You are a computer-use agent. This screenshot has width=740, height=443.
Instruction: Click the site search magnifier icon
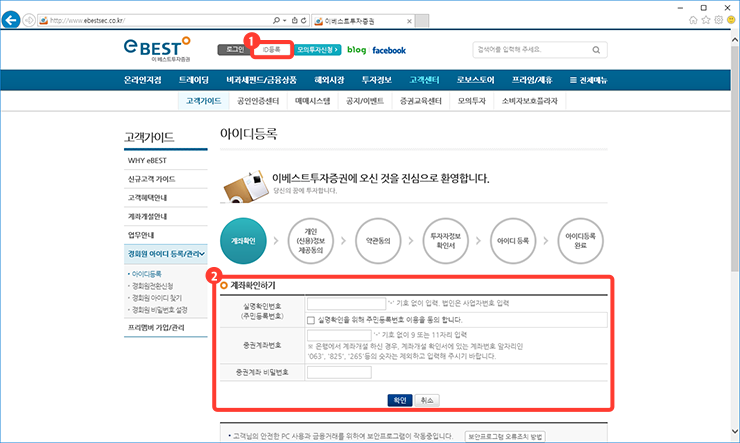click(597, 50)
